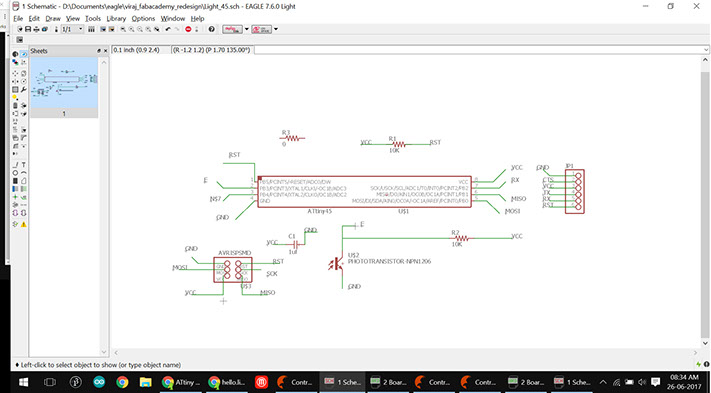
Task: Select sheet 1 thumbnail
Action: pyautogui.click(x=64, y=88)
